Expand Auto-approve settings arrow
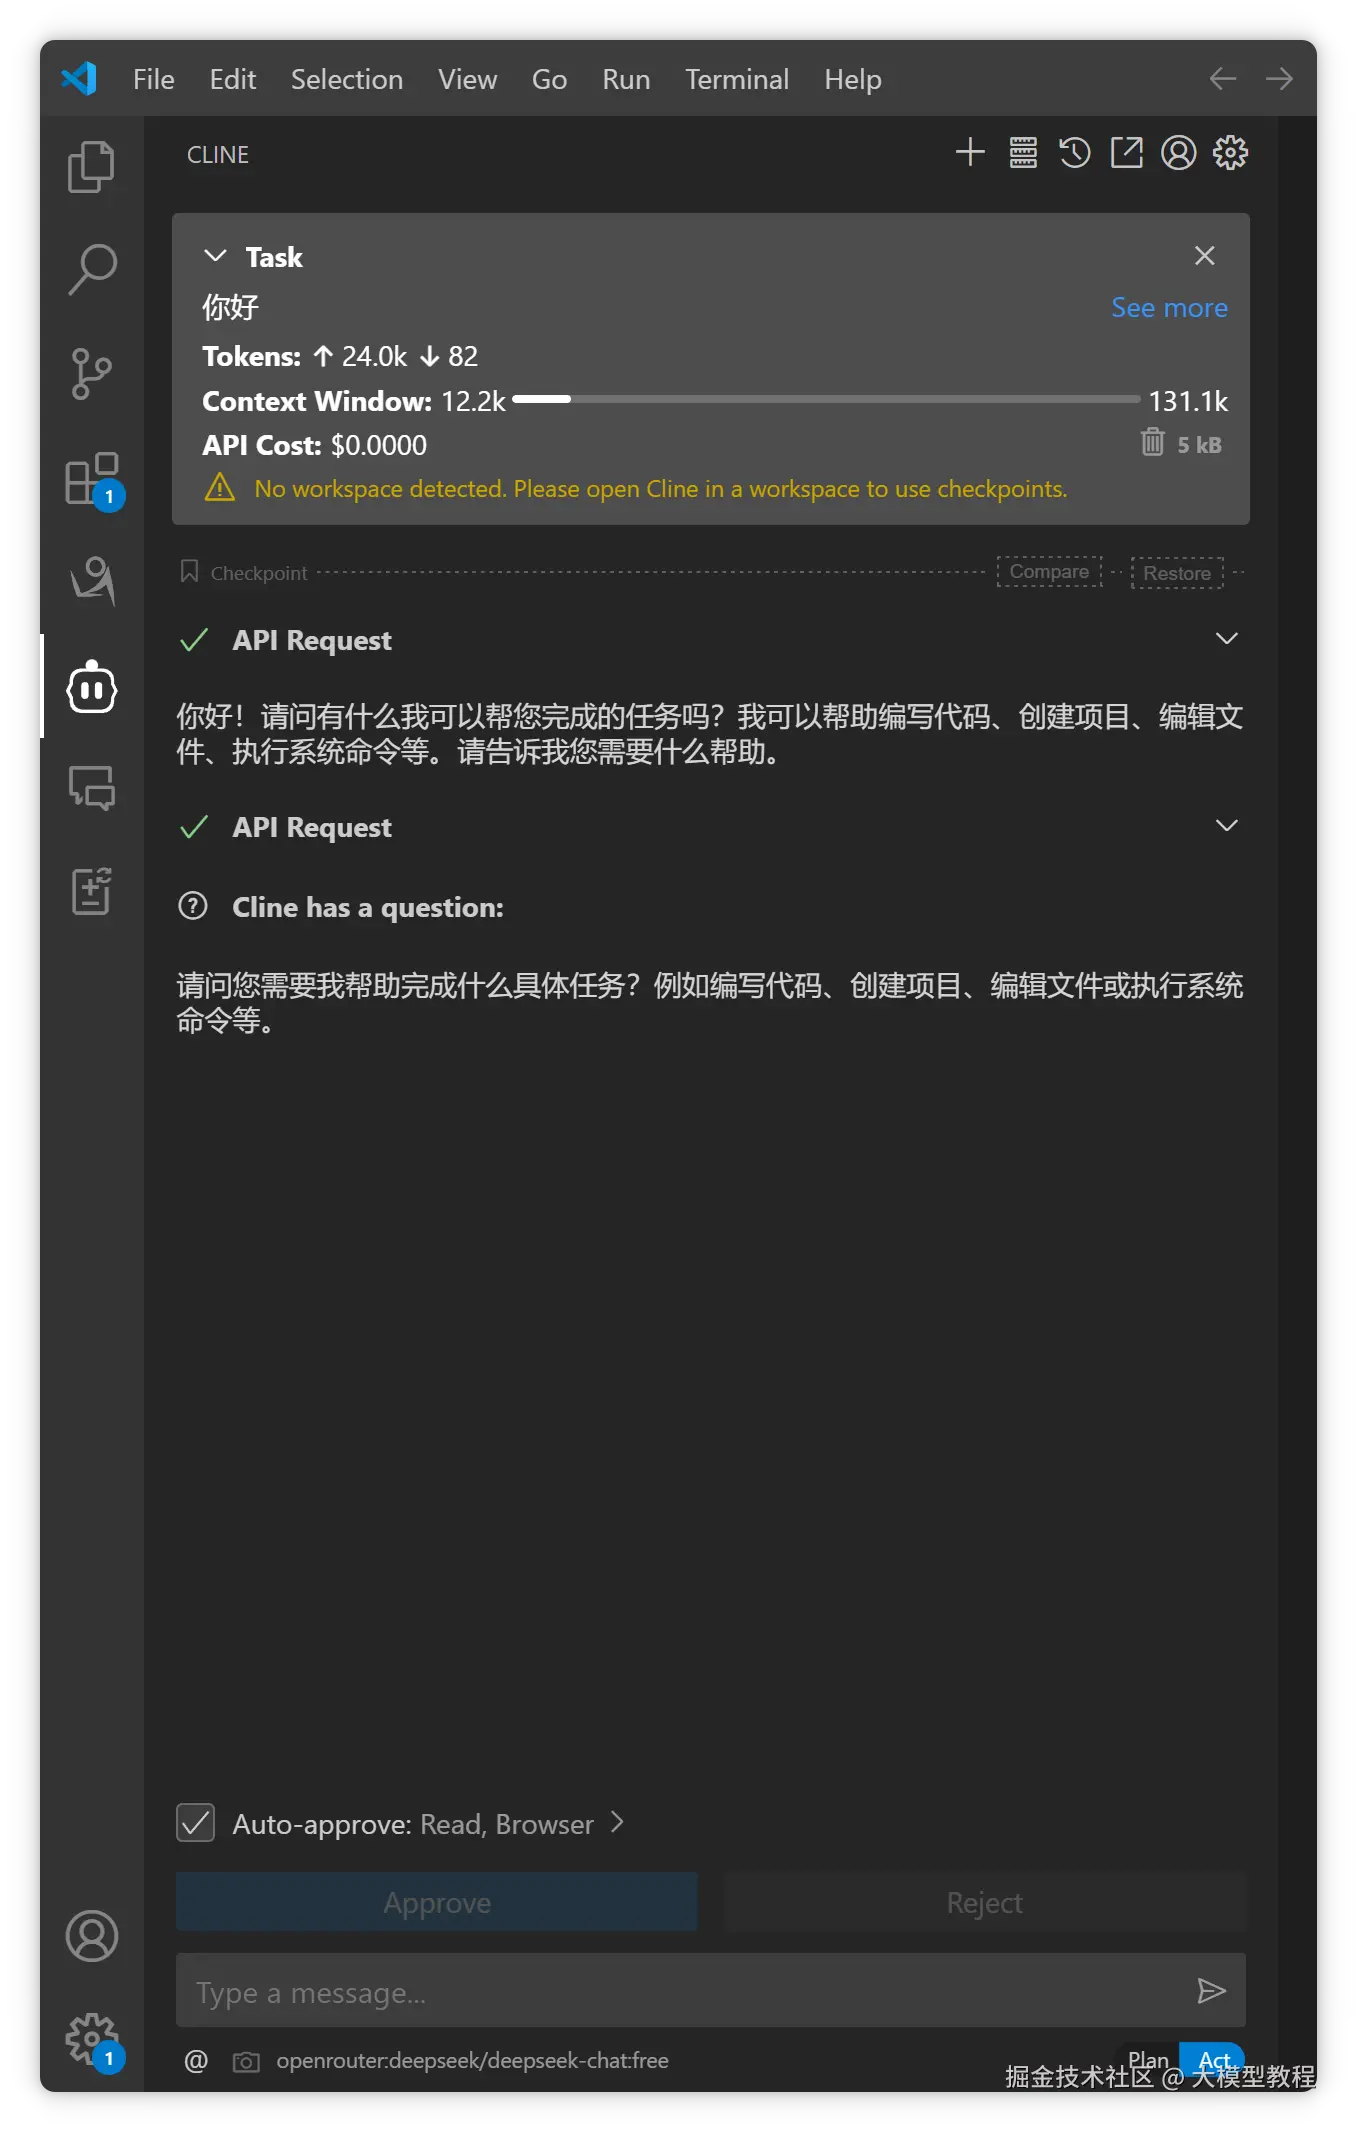 617,1823
